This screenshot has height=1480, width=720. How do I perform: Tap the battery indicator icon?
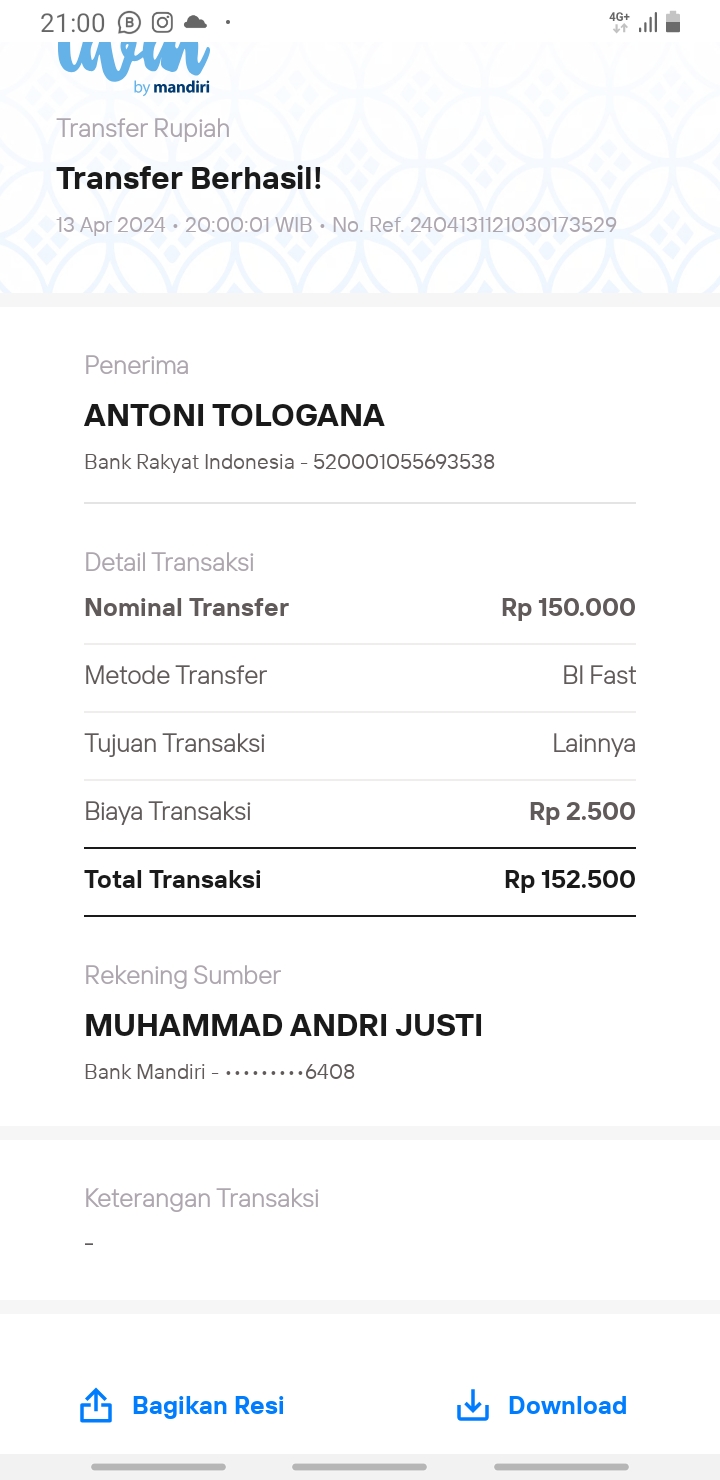[673, 22]
